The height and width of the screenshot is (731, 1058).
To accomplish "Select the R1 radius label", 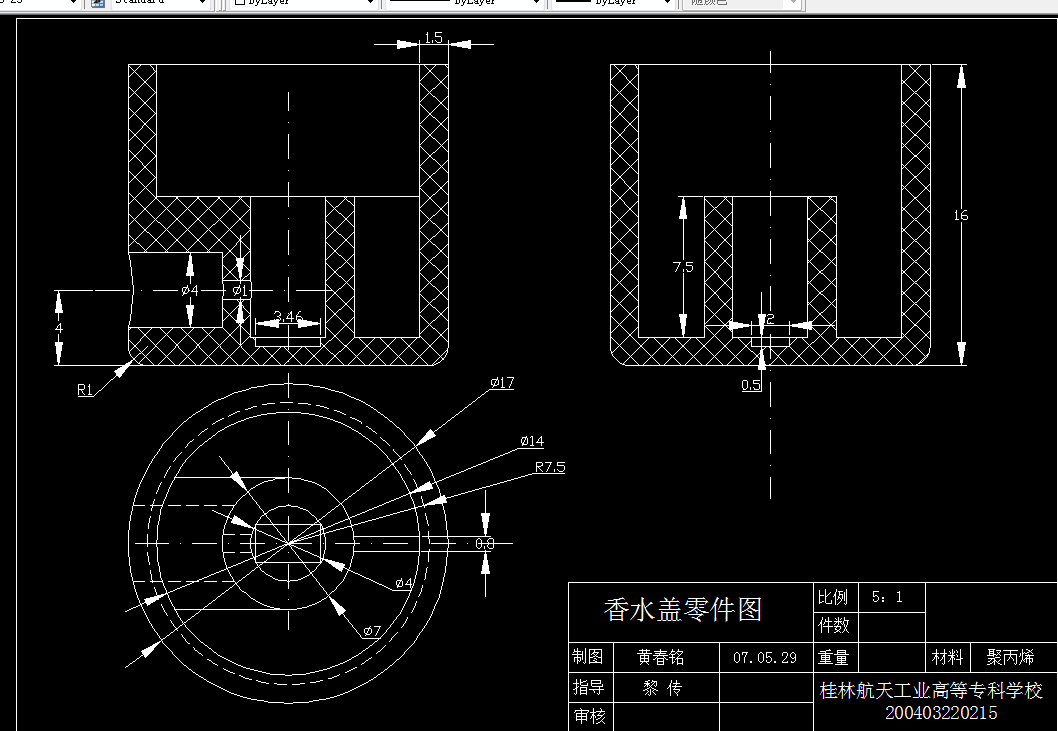I will [x=83, y=390].
